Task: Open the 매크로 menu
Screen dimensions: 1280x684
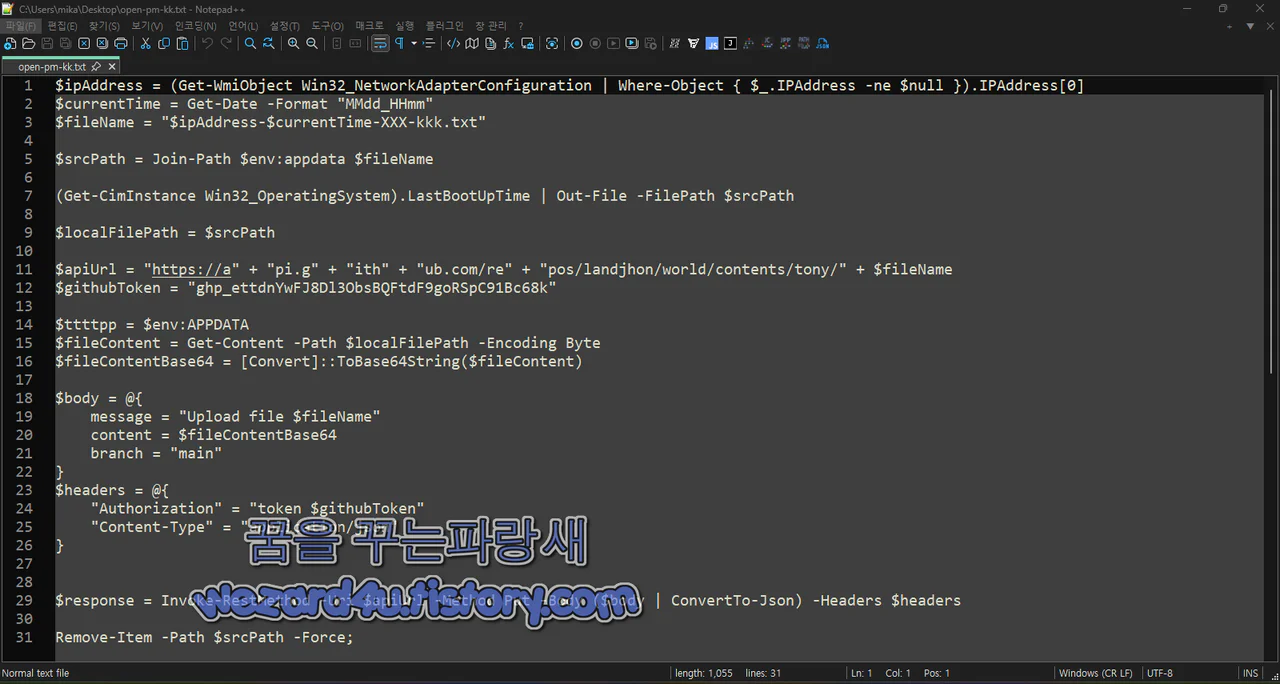Action: coord(369,26)
